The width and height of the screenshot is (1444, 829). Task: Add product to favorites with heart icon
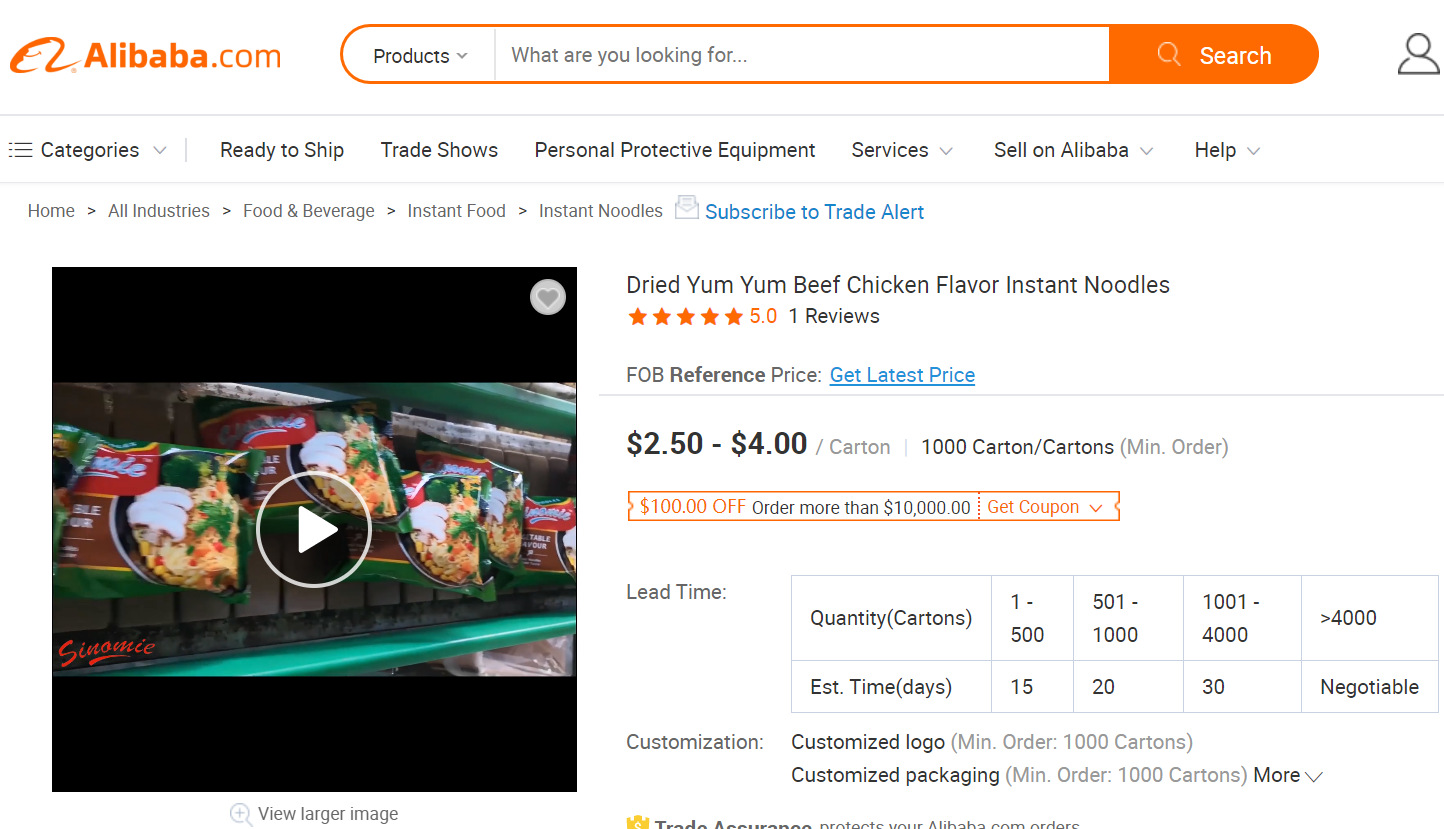tap(547, 297)
